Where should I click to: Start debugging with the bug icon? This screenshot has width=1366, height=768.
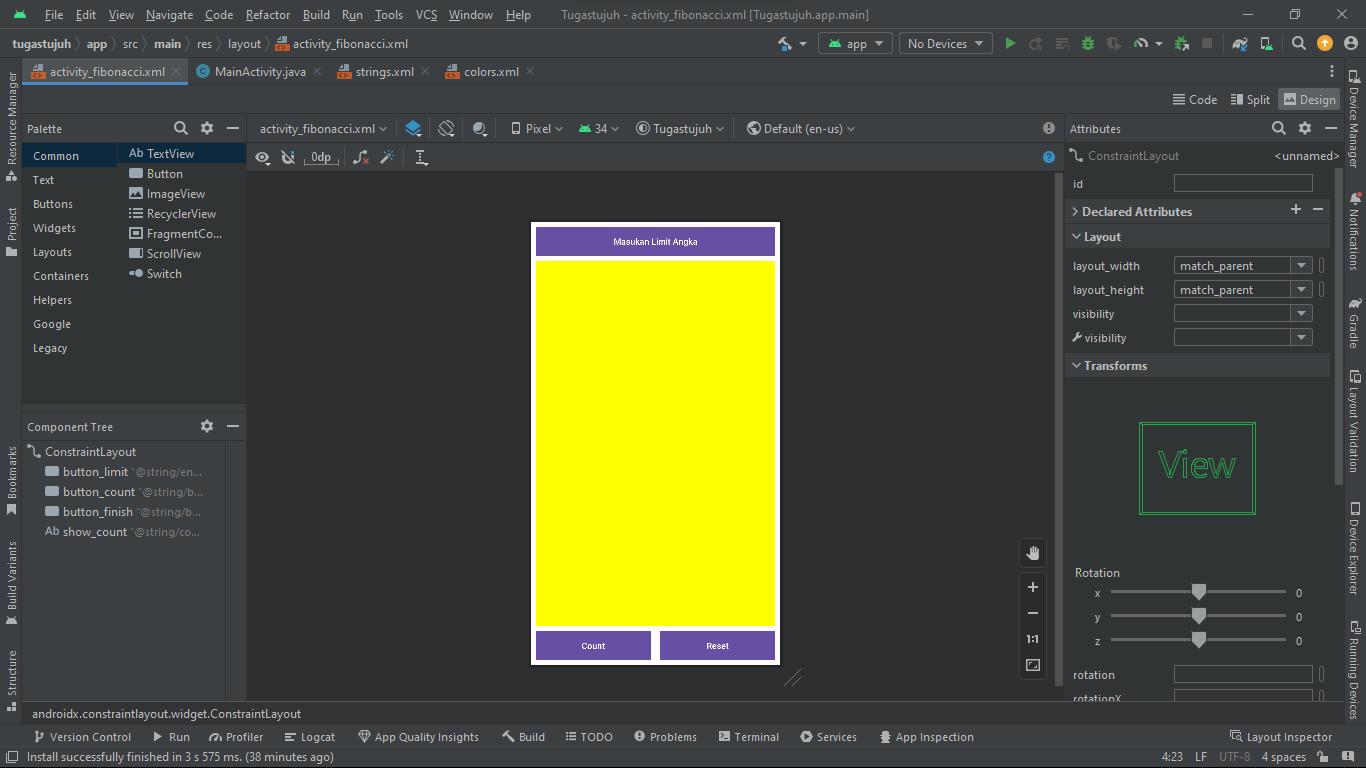(1087, 44)
